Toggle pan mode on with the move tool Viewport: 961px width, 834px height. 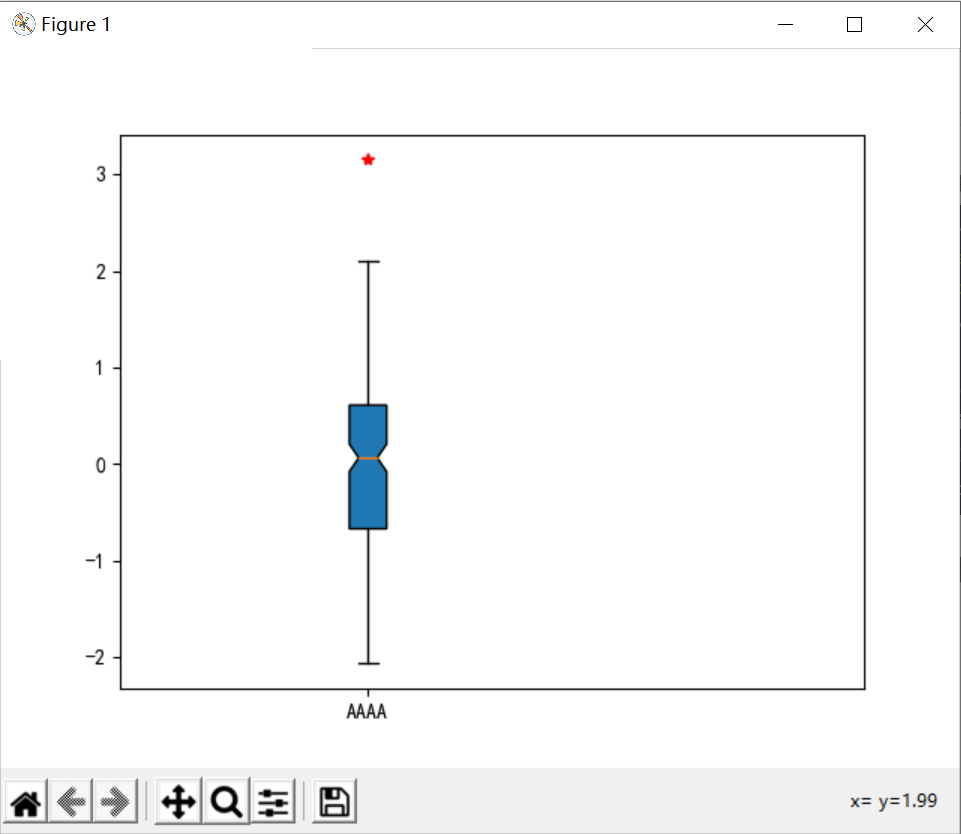click(x=177, y=800)
